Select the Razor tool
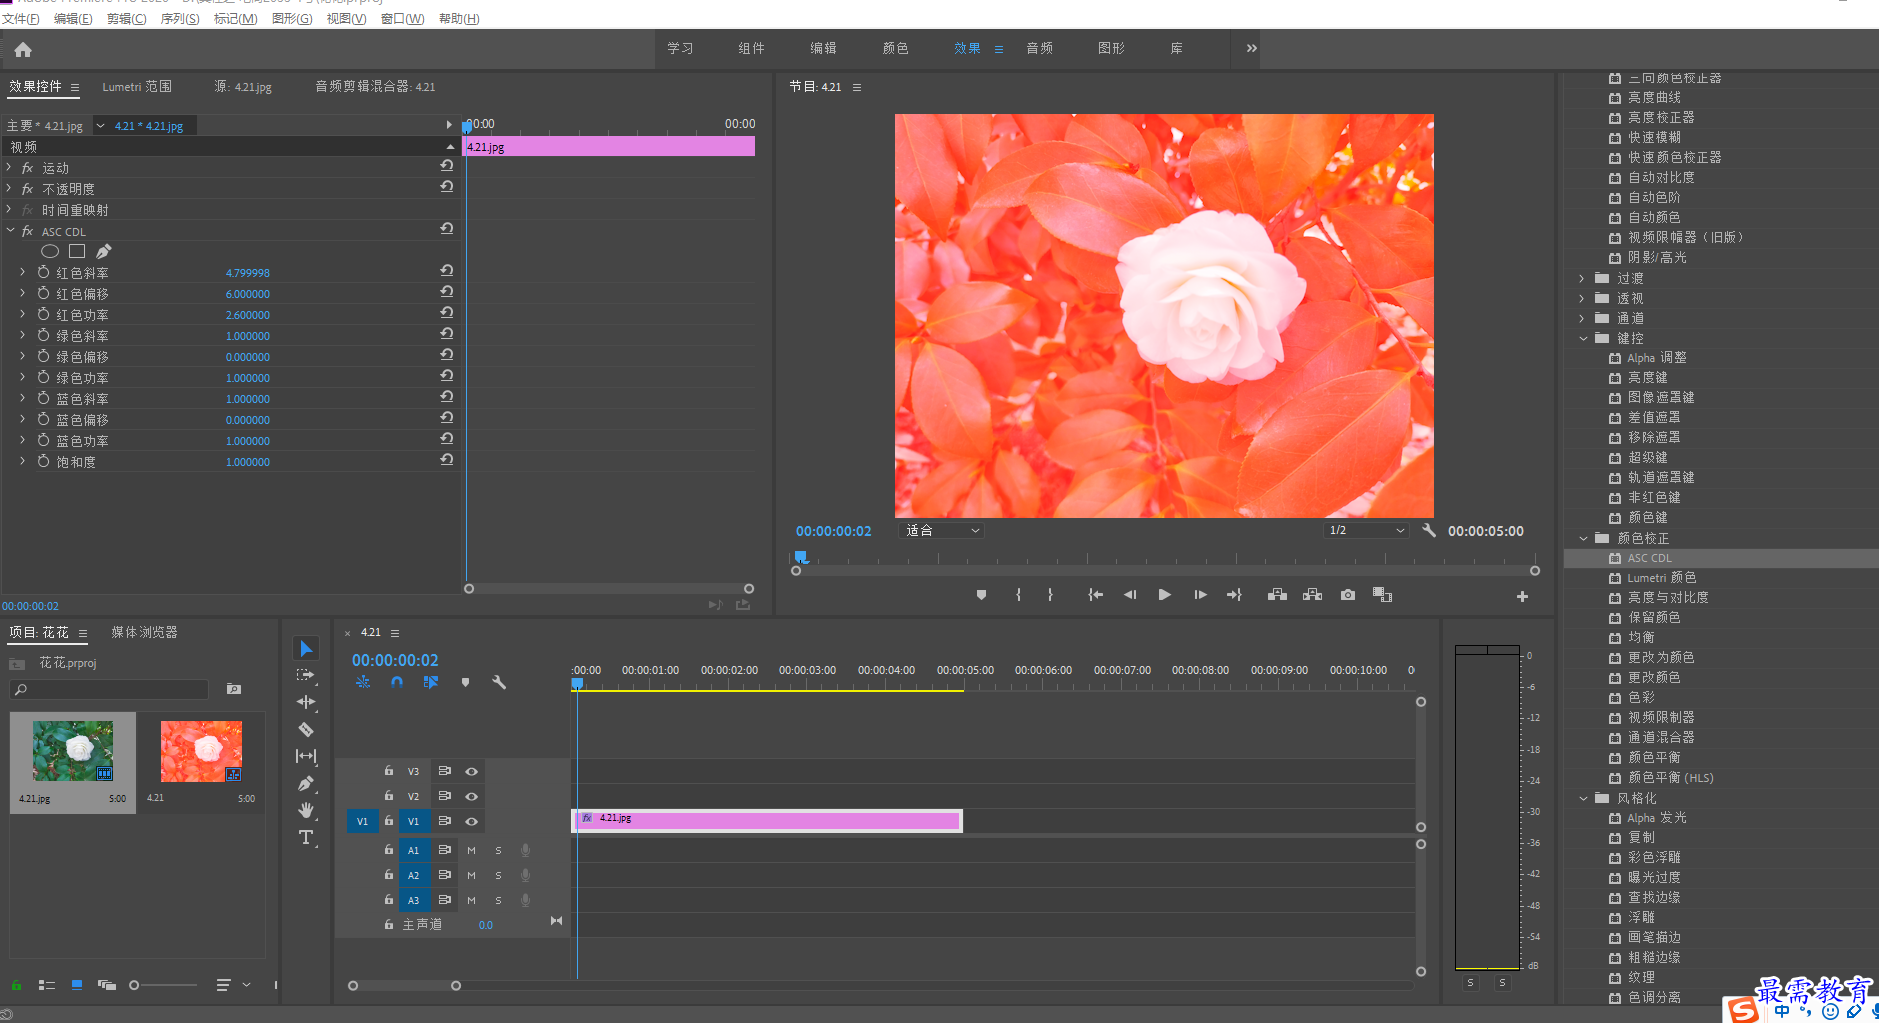The height and width of the screenshot is (1023, 1879). pyautogui.click(x=306, y=729)
